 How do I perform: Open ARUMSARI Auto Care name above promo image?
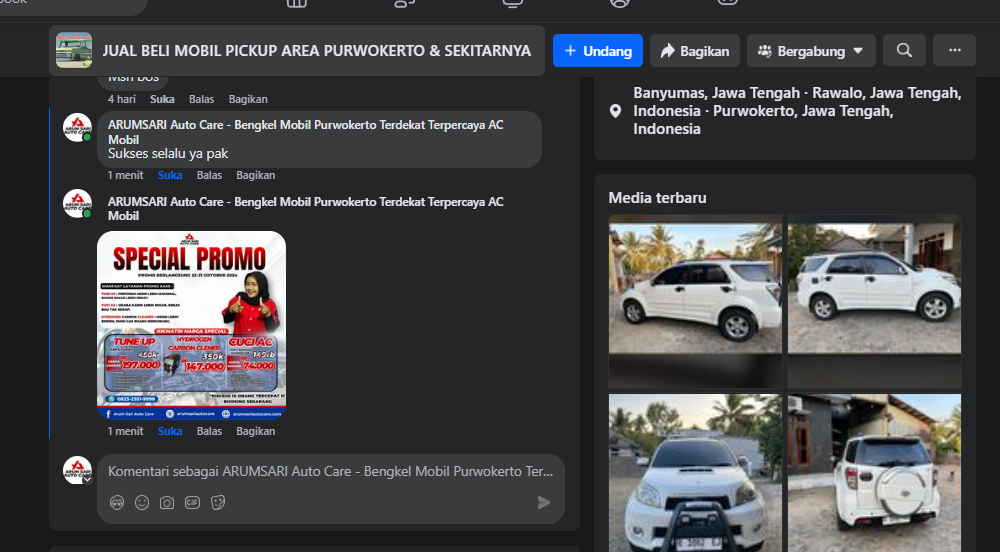[305, 208]
